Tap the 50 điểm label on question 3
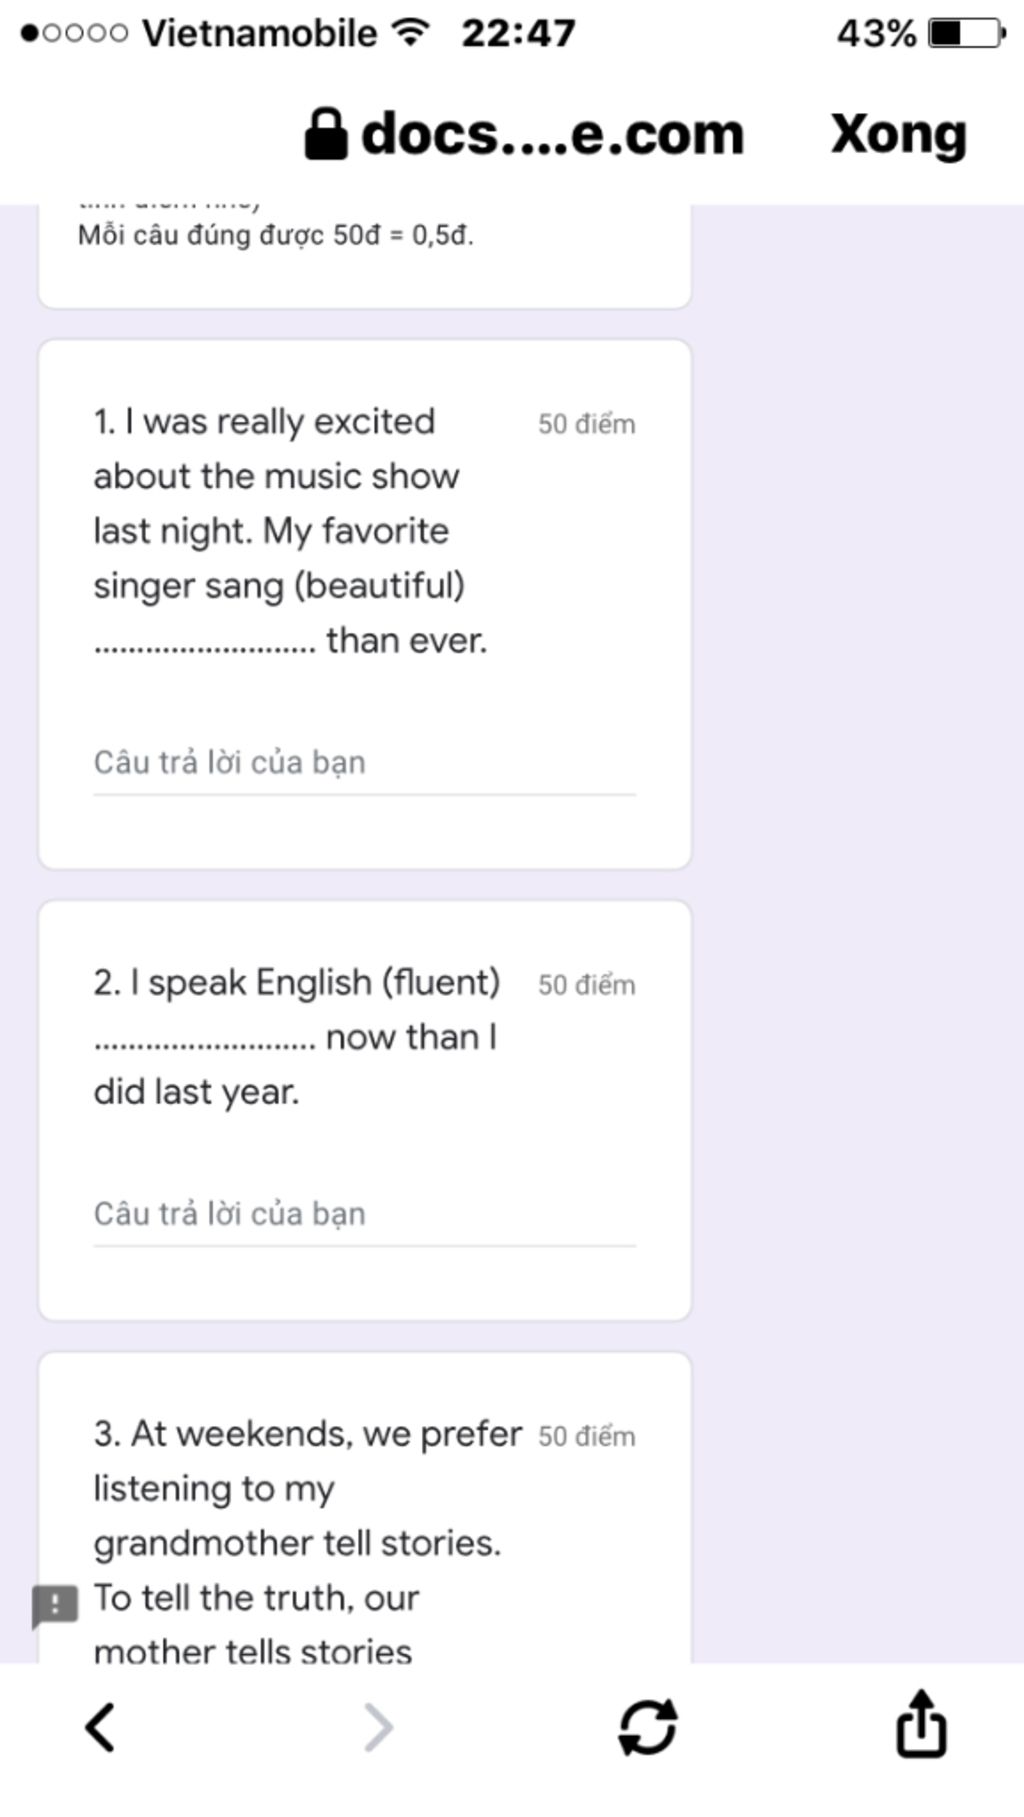The width and height of the screenshot is (1024, 1817). click(587, 1436)
